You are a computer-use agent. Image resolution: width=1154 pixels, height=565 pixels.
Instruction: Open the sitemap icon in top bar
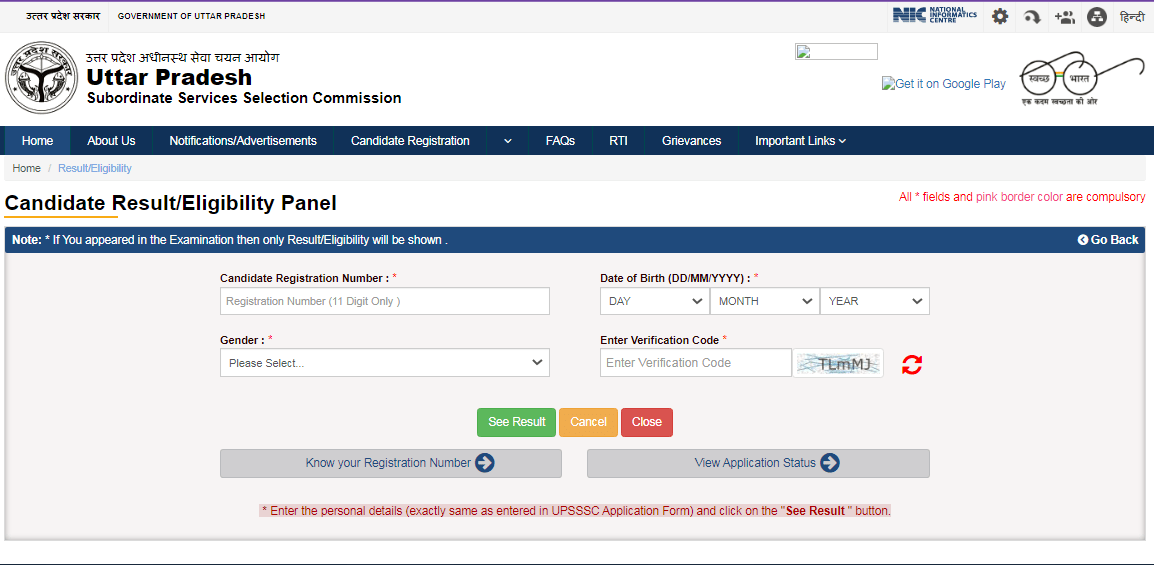[1097, 17]
